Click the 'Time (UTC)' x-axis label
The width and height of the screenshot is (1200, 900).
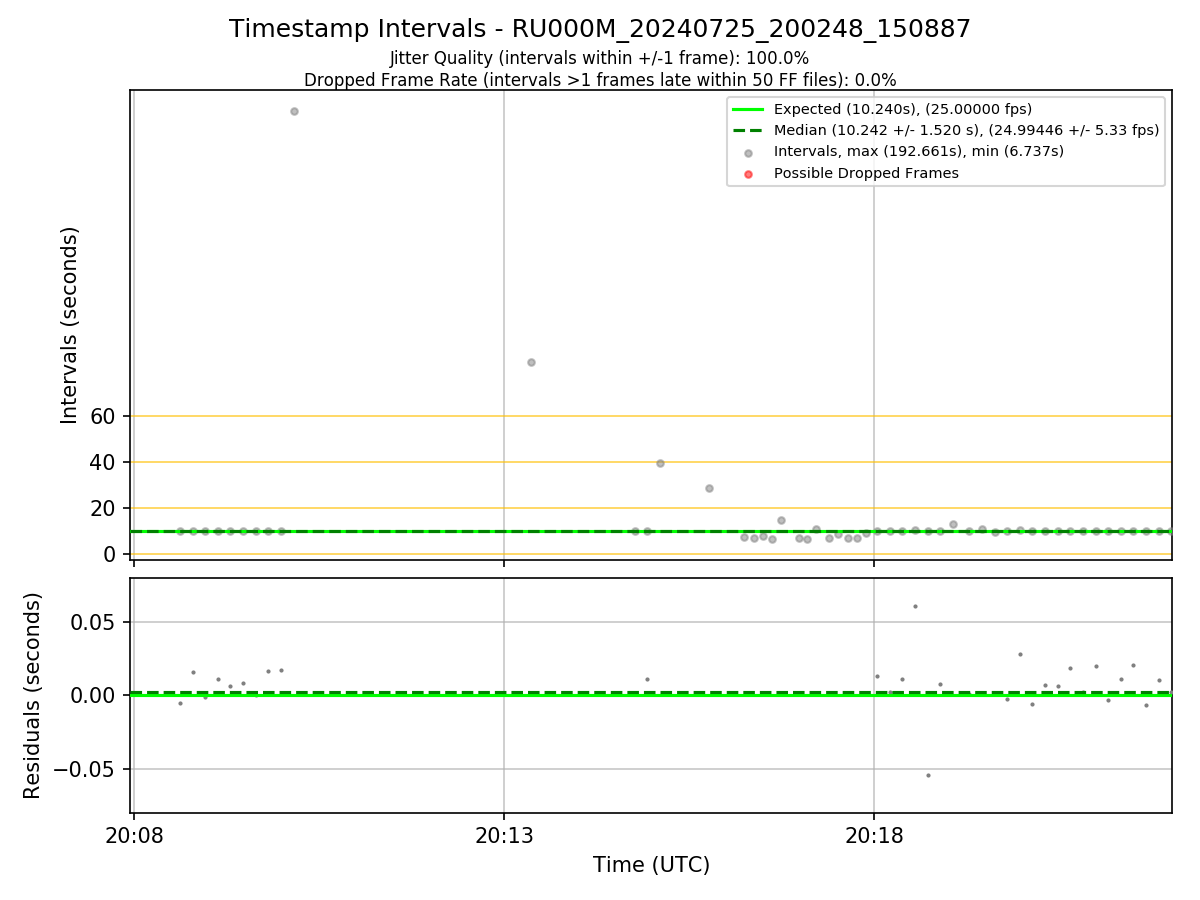click(x=651, y=865)
